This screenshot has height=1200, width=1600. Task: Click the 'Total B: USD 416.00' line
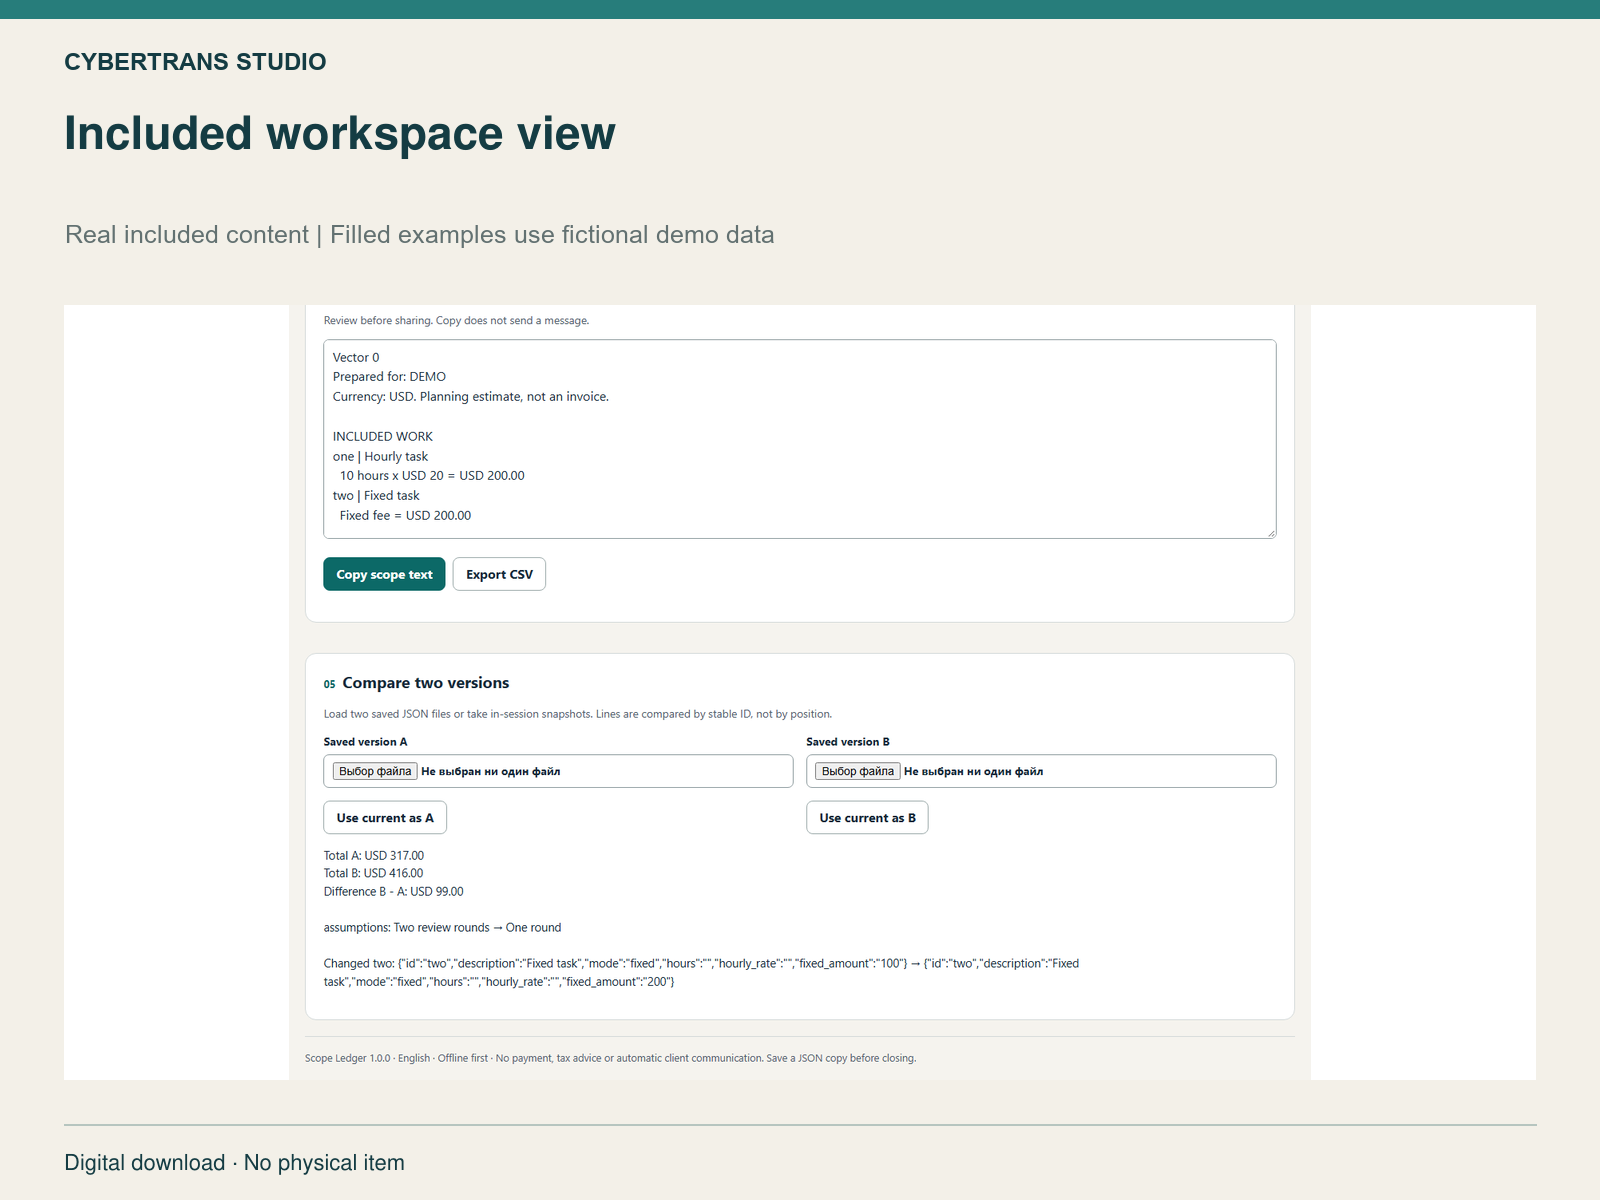[x=374, y=874]
